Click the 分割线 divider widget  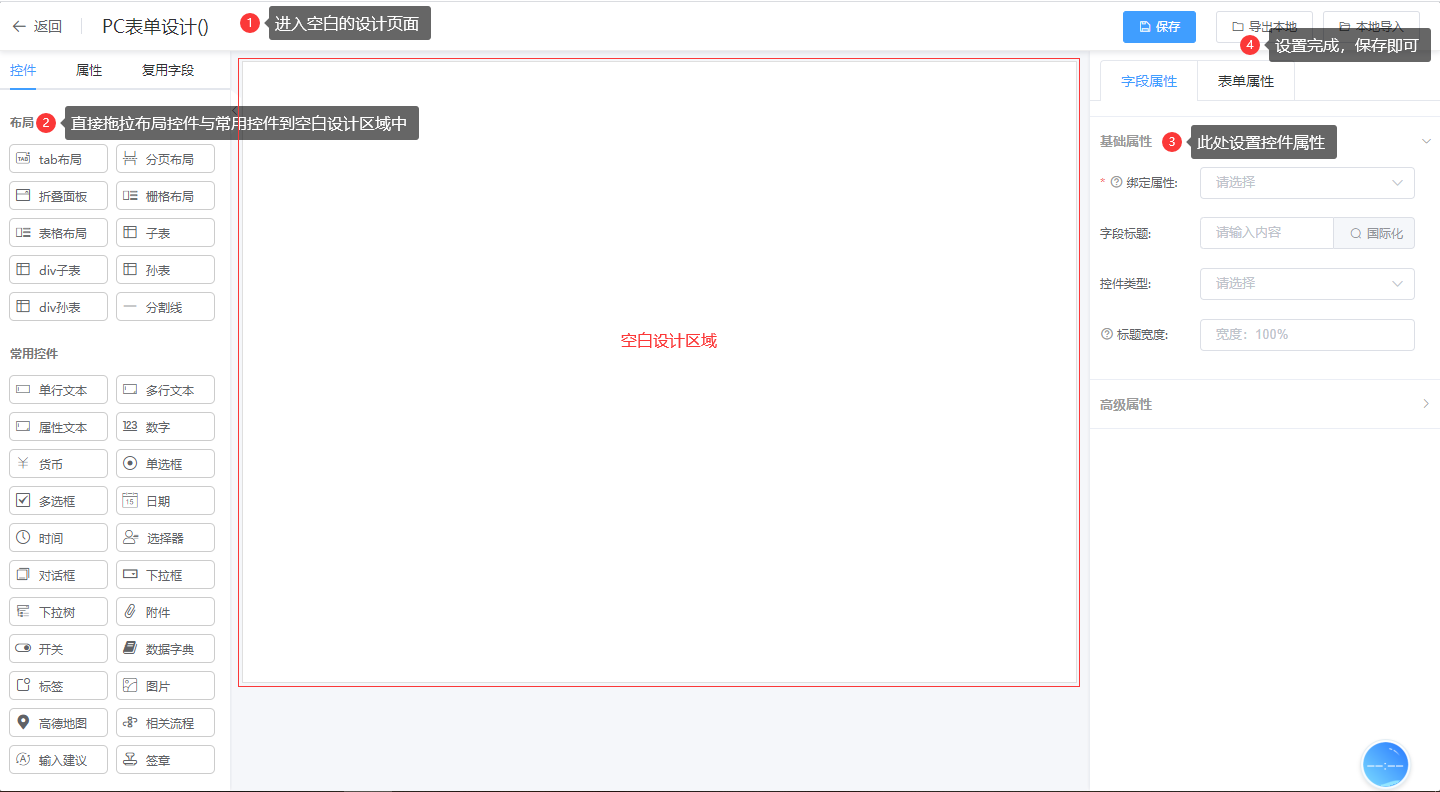click(x=166, y=307)
